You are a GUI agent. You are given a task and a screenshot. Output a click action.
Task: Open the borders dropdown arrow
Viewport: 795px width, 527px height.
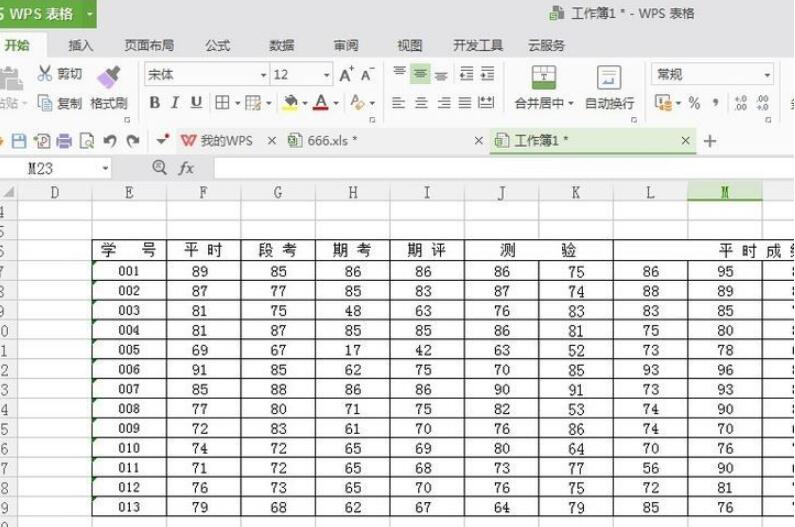point(237,103)
